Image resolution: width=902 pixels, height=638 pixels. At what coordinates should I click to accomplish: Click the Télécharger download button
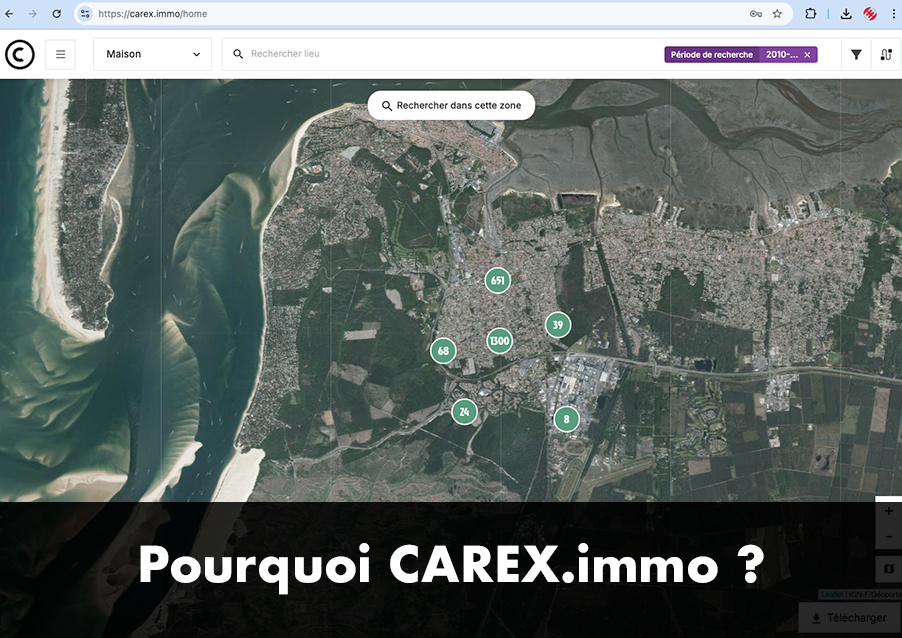[x=850, y=618]
